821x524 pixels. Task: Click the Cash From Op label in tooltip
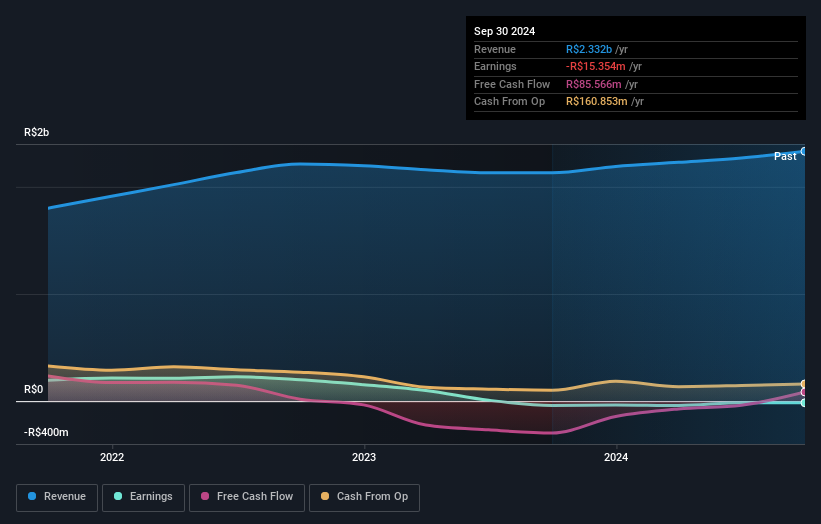pyautogui.click(x=509, y=102)
